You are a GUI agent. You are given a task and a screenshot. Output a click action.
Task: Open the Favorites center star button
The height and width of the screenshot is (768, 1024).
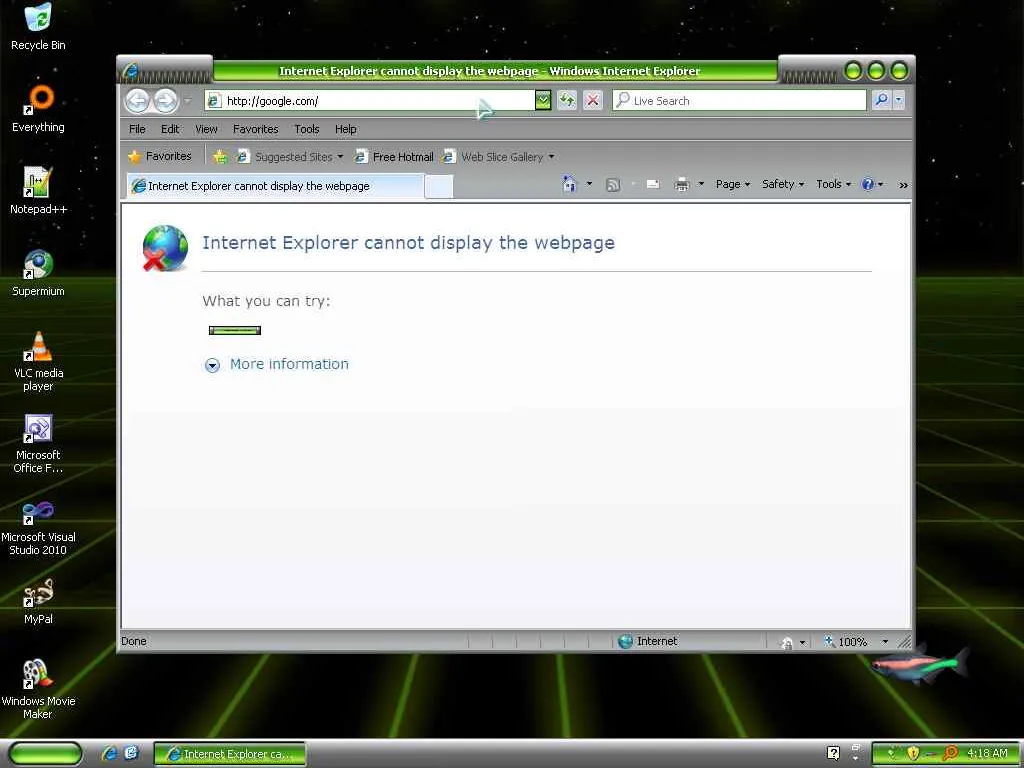click(160, 157)
